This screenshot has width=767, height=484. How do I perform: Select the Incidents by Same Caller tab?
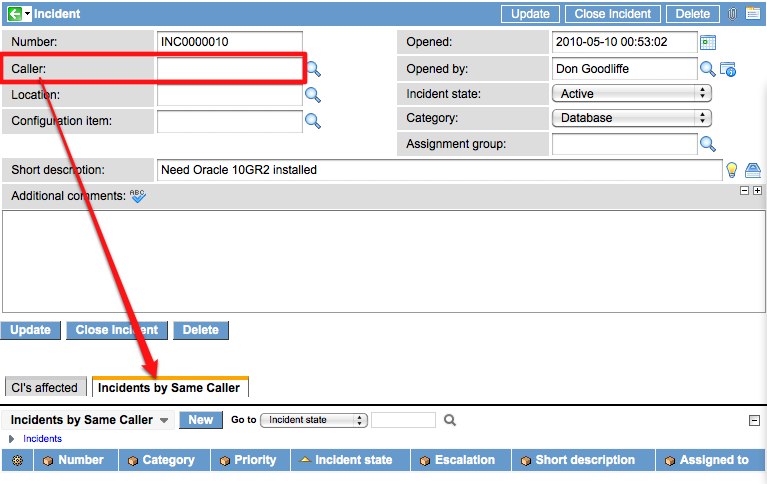click(x=169, y=388)
